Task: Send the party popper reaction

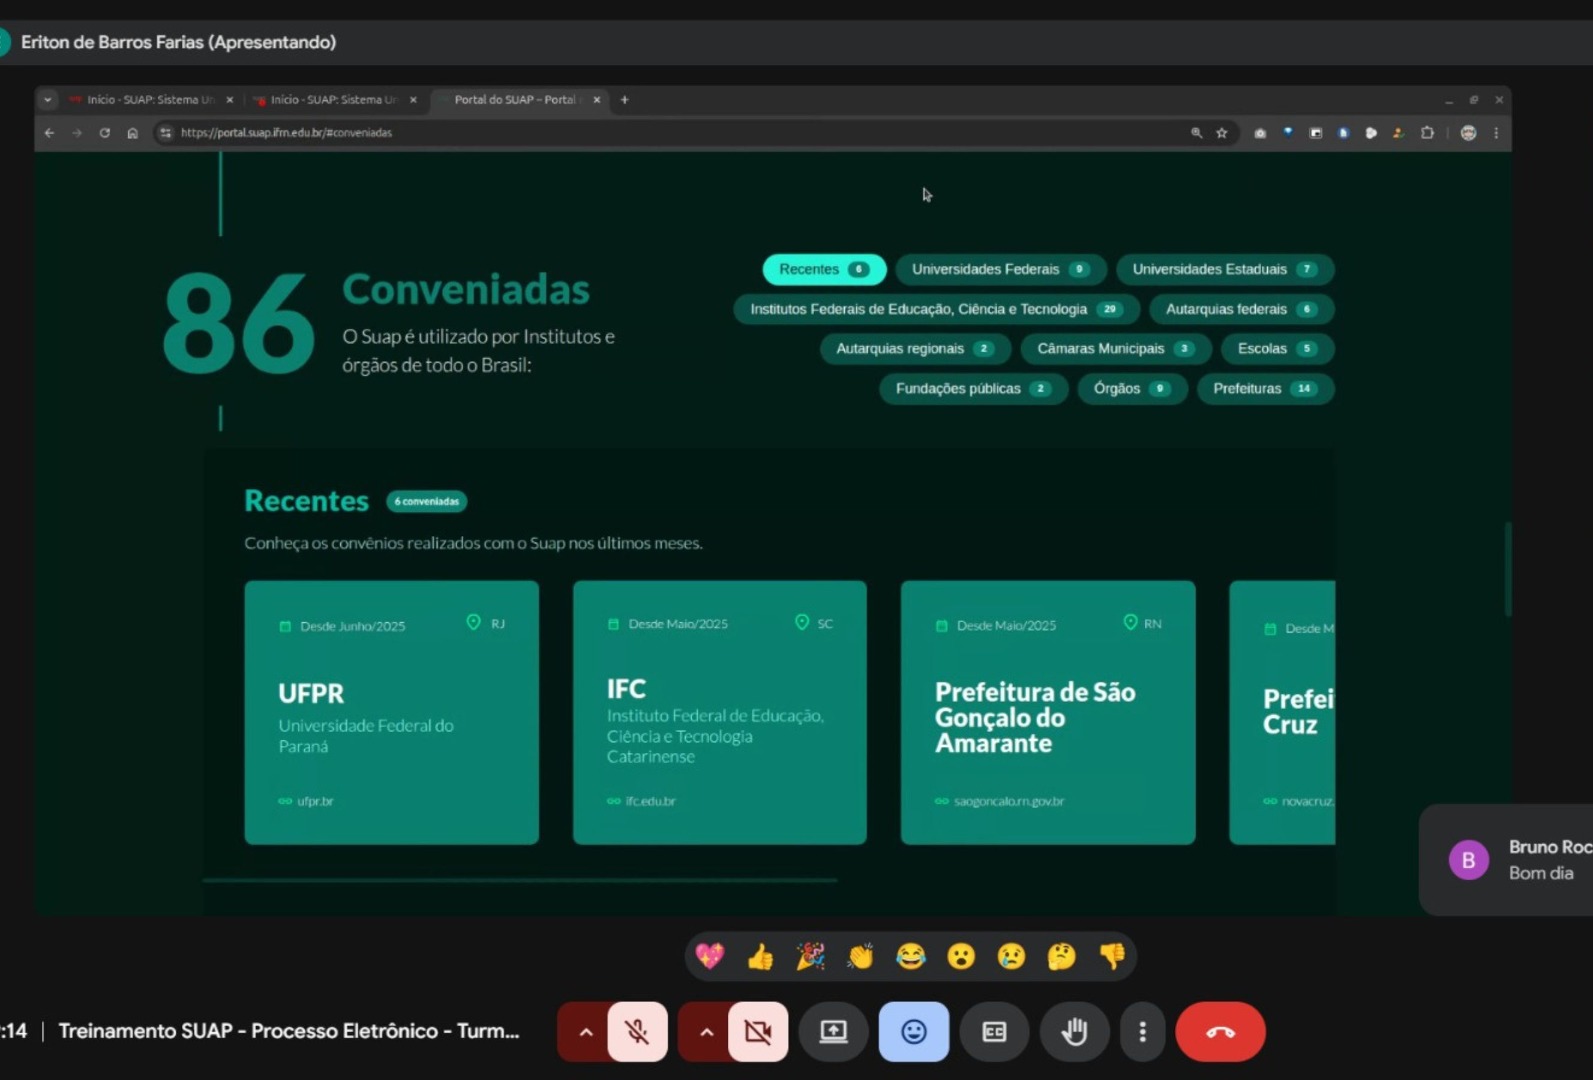Action: point(810,956)
